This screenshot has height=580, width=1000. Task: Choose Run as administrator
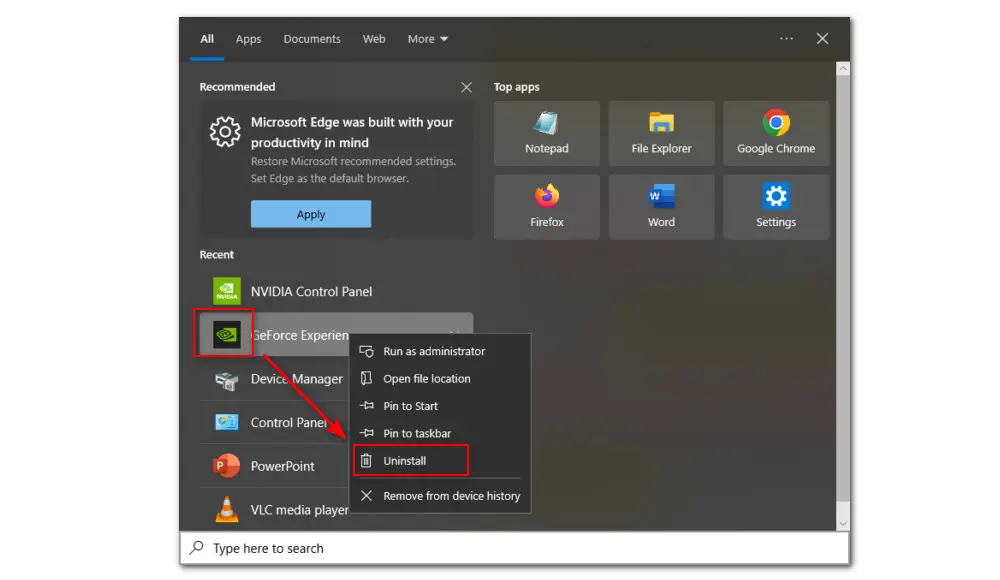(x=433, y=351)
